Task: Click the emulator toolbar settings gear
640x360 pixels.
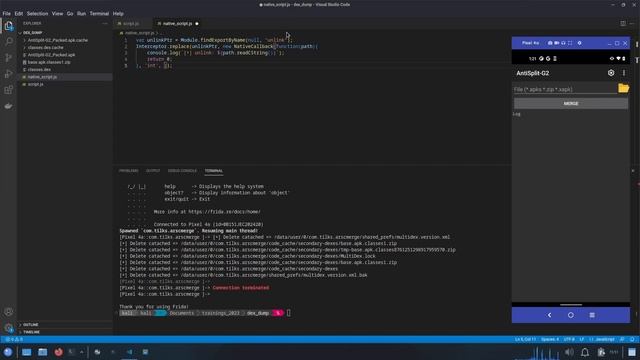Action: (579, 43)
